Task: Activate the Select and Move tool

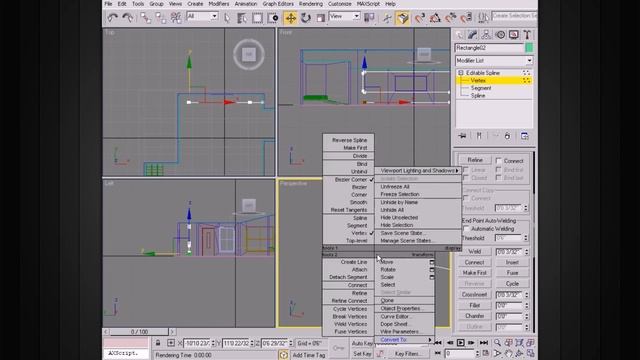Action: (290, 18)
